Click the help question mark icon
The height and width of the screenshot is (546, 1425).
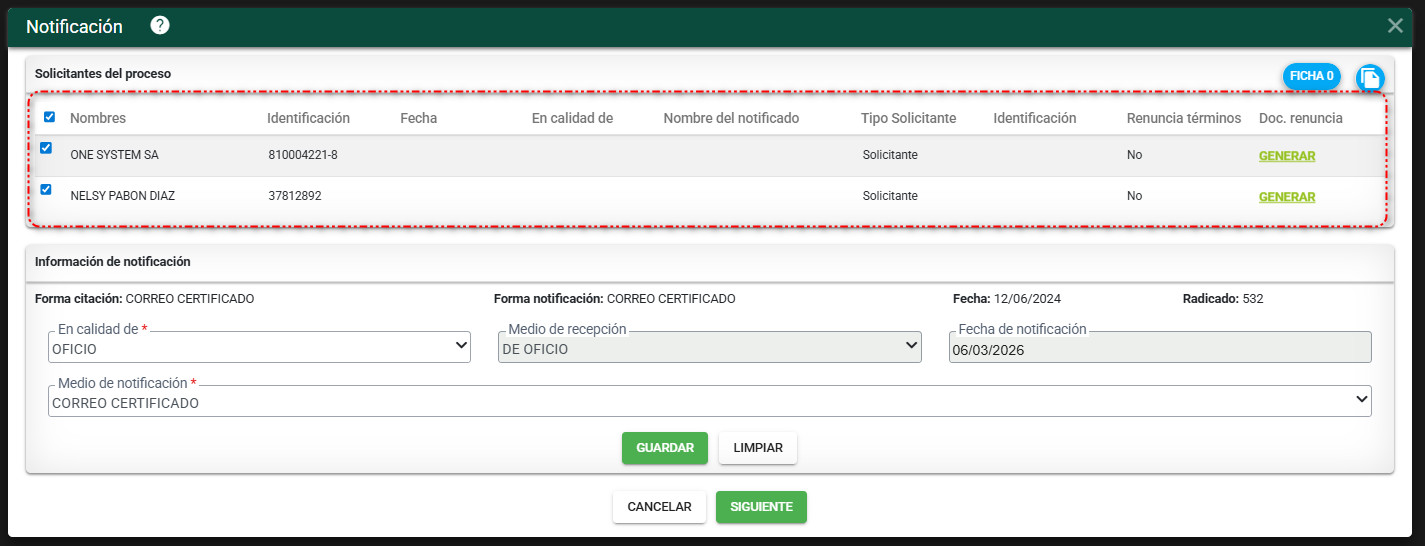pyautogui.click(x=160, y=25)
